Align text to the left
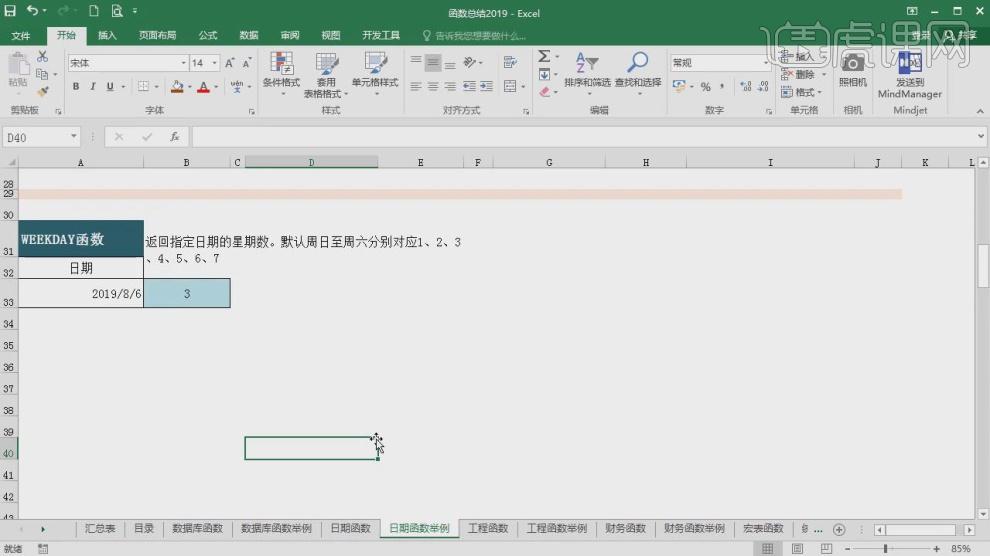This screenshot has width=990, height=556. pyautogui.click(x=415, y=86)
